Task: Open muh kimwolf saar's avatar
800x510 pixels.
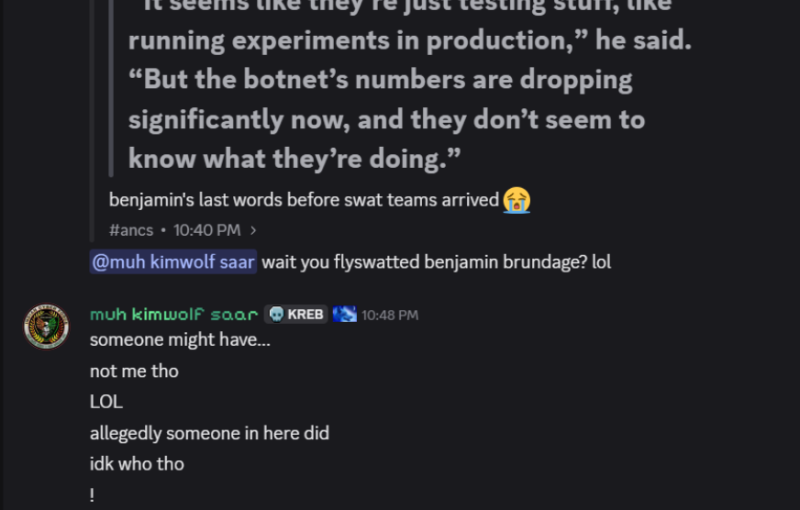Action: (x=46, y=326)
